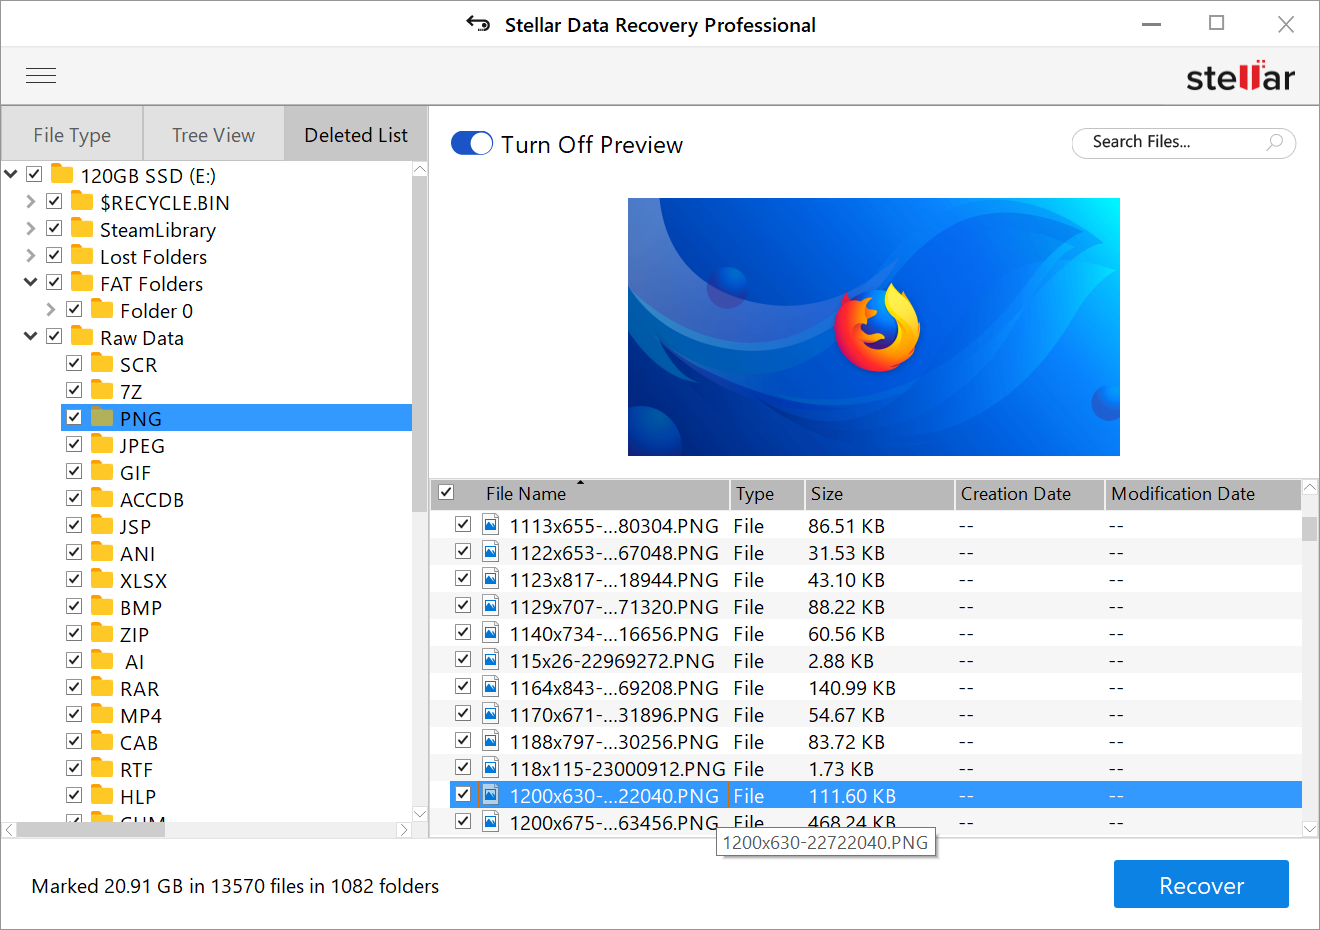The width and height of the screenshot is (1320, 930).
Task: Click the $RECYCLE.BIN folder icon
Action: [x=82, y=202]
